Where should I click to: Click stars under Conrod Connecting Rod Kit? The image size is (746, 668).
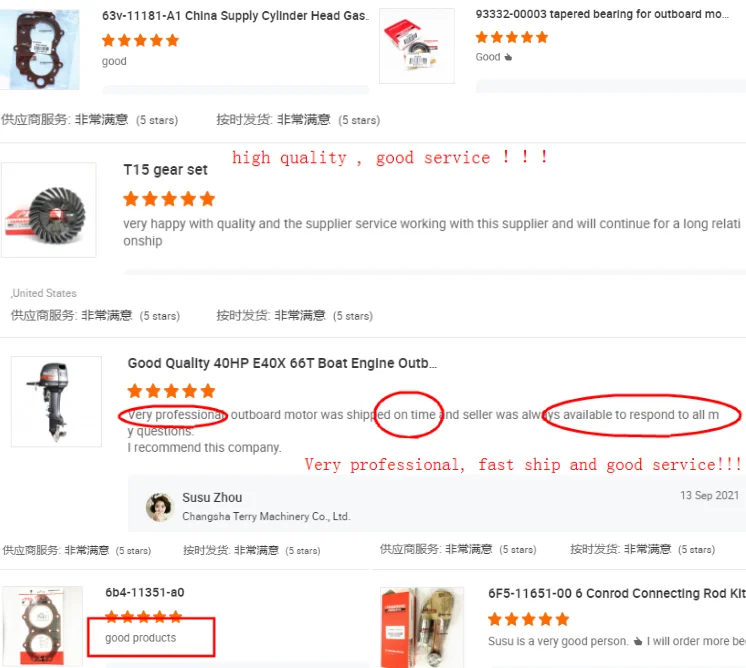click(x=529, y=619)
